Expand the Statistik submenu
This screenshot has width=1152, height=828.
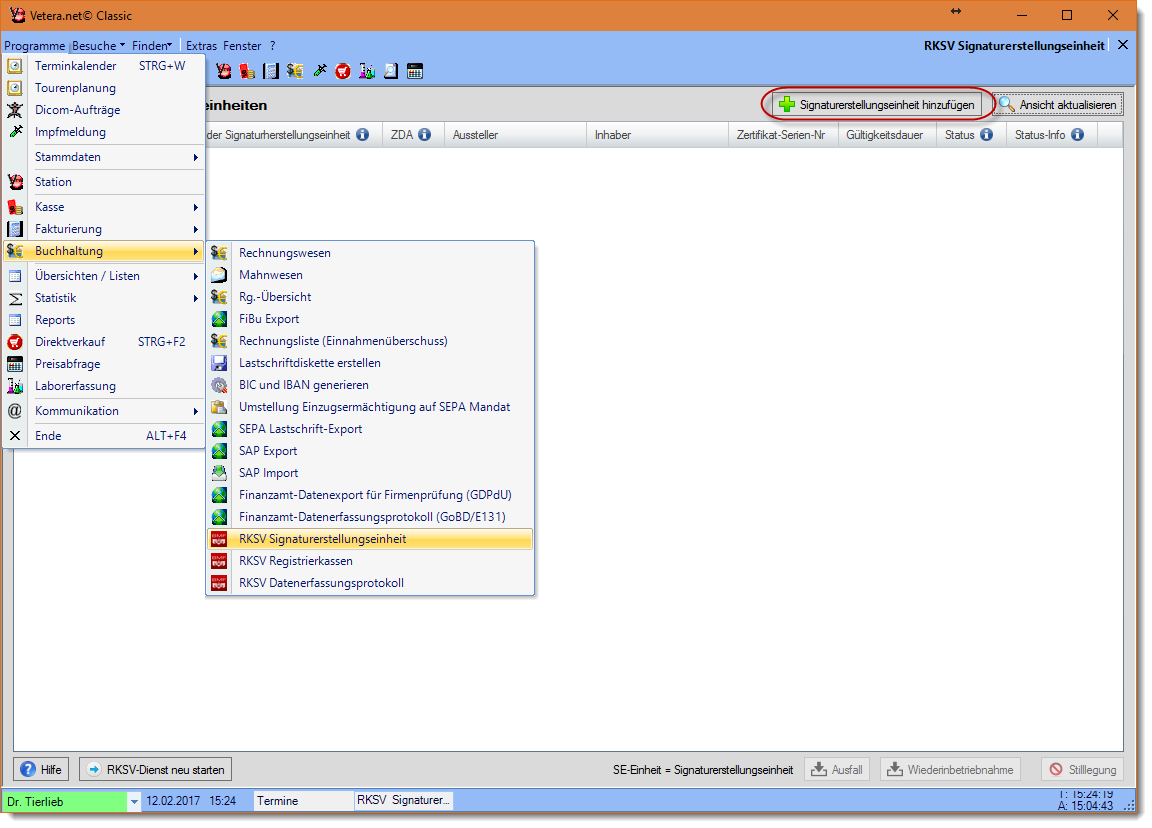click(x=115, y=298)
